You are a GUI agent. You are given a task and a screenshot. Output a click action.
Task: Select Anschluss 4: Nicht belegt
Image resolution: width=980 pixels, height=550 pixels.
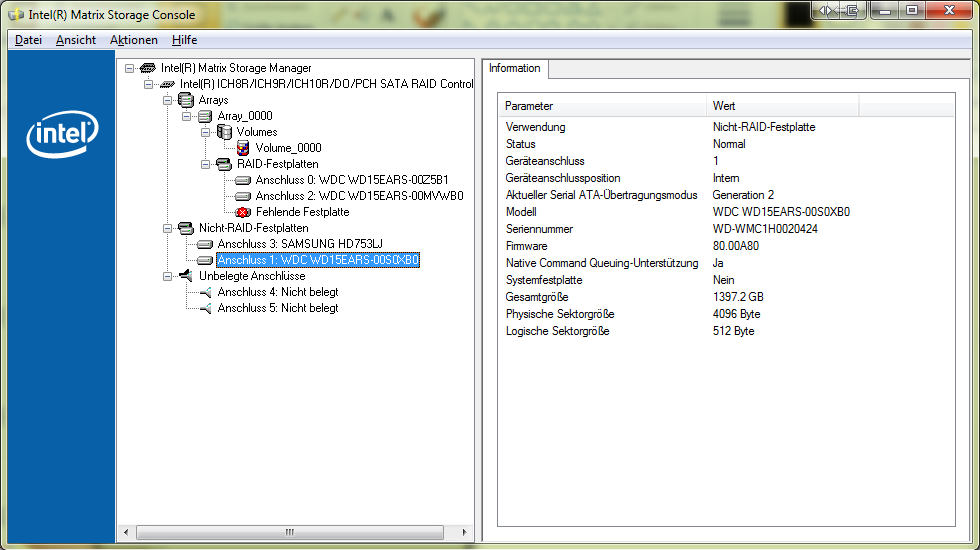click(278, 292)
